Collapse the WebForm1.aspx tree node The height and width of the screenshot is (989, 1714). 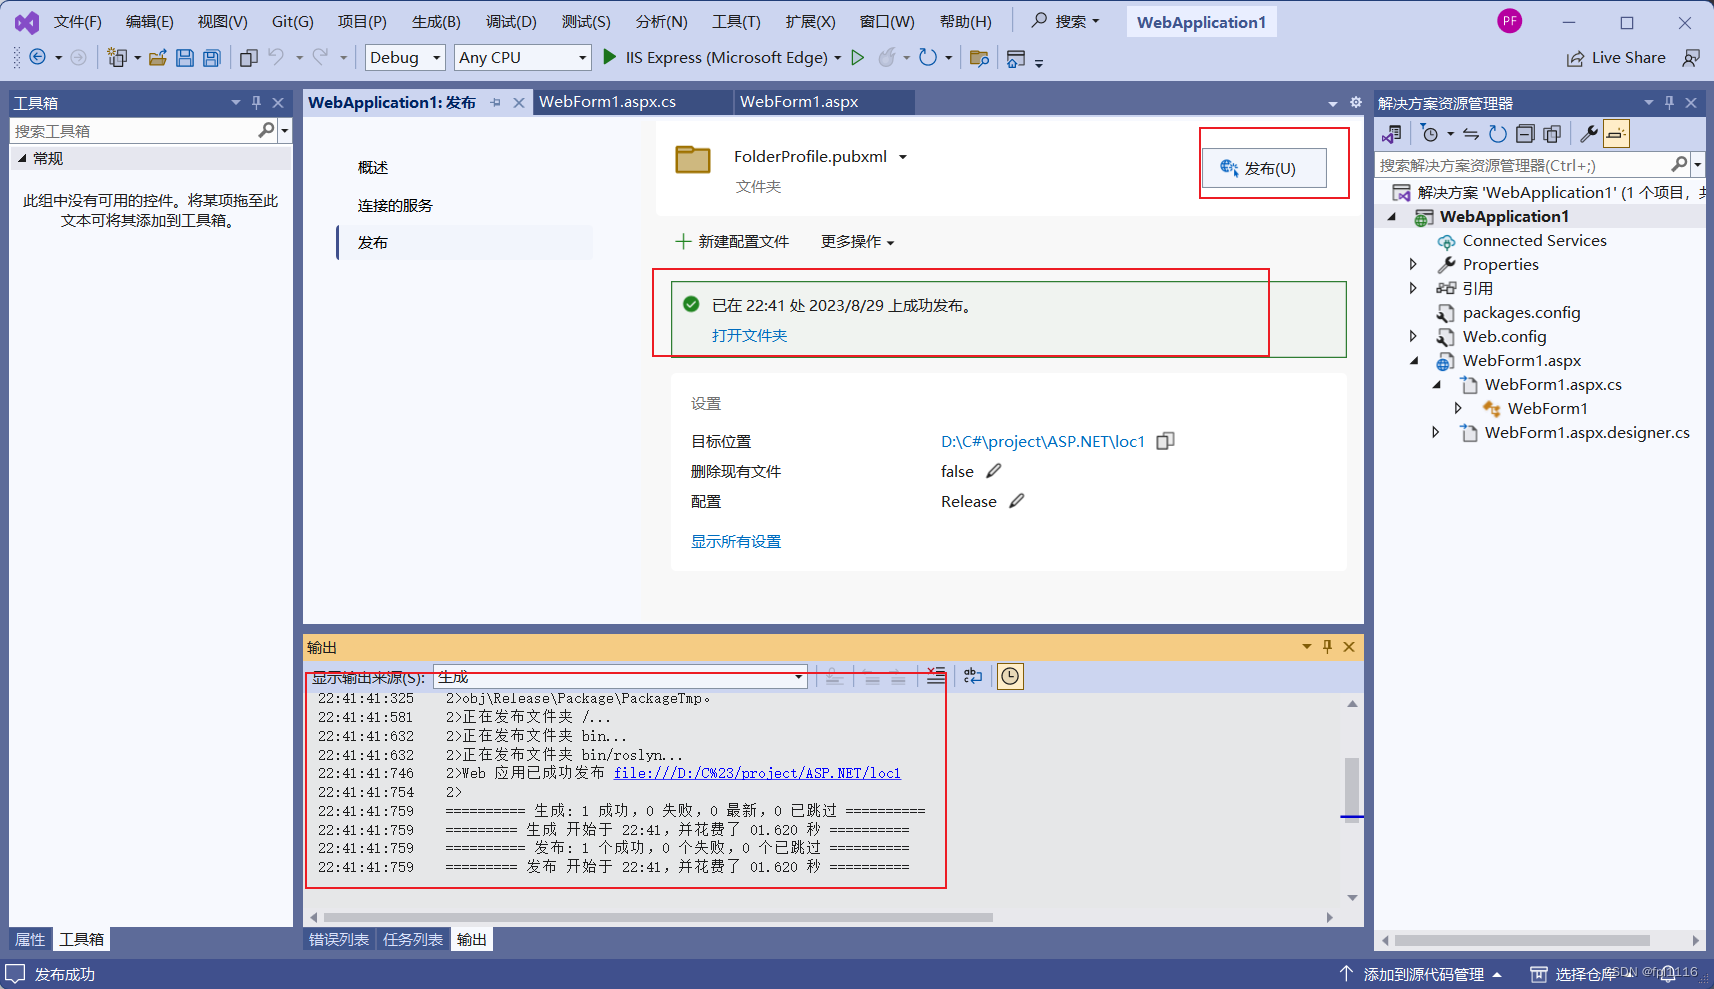tap(1414, 361)
